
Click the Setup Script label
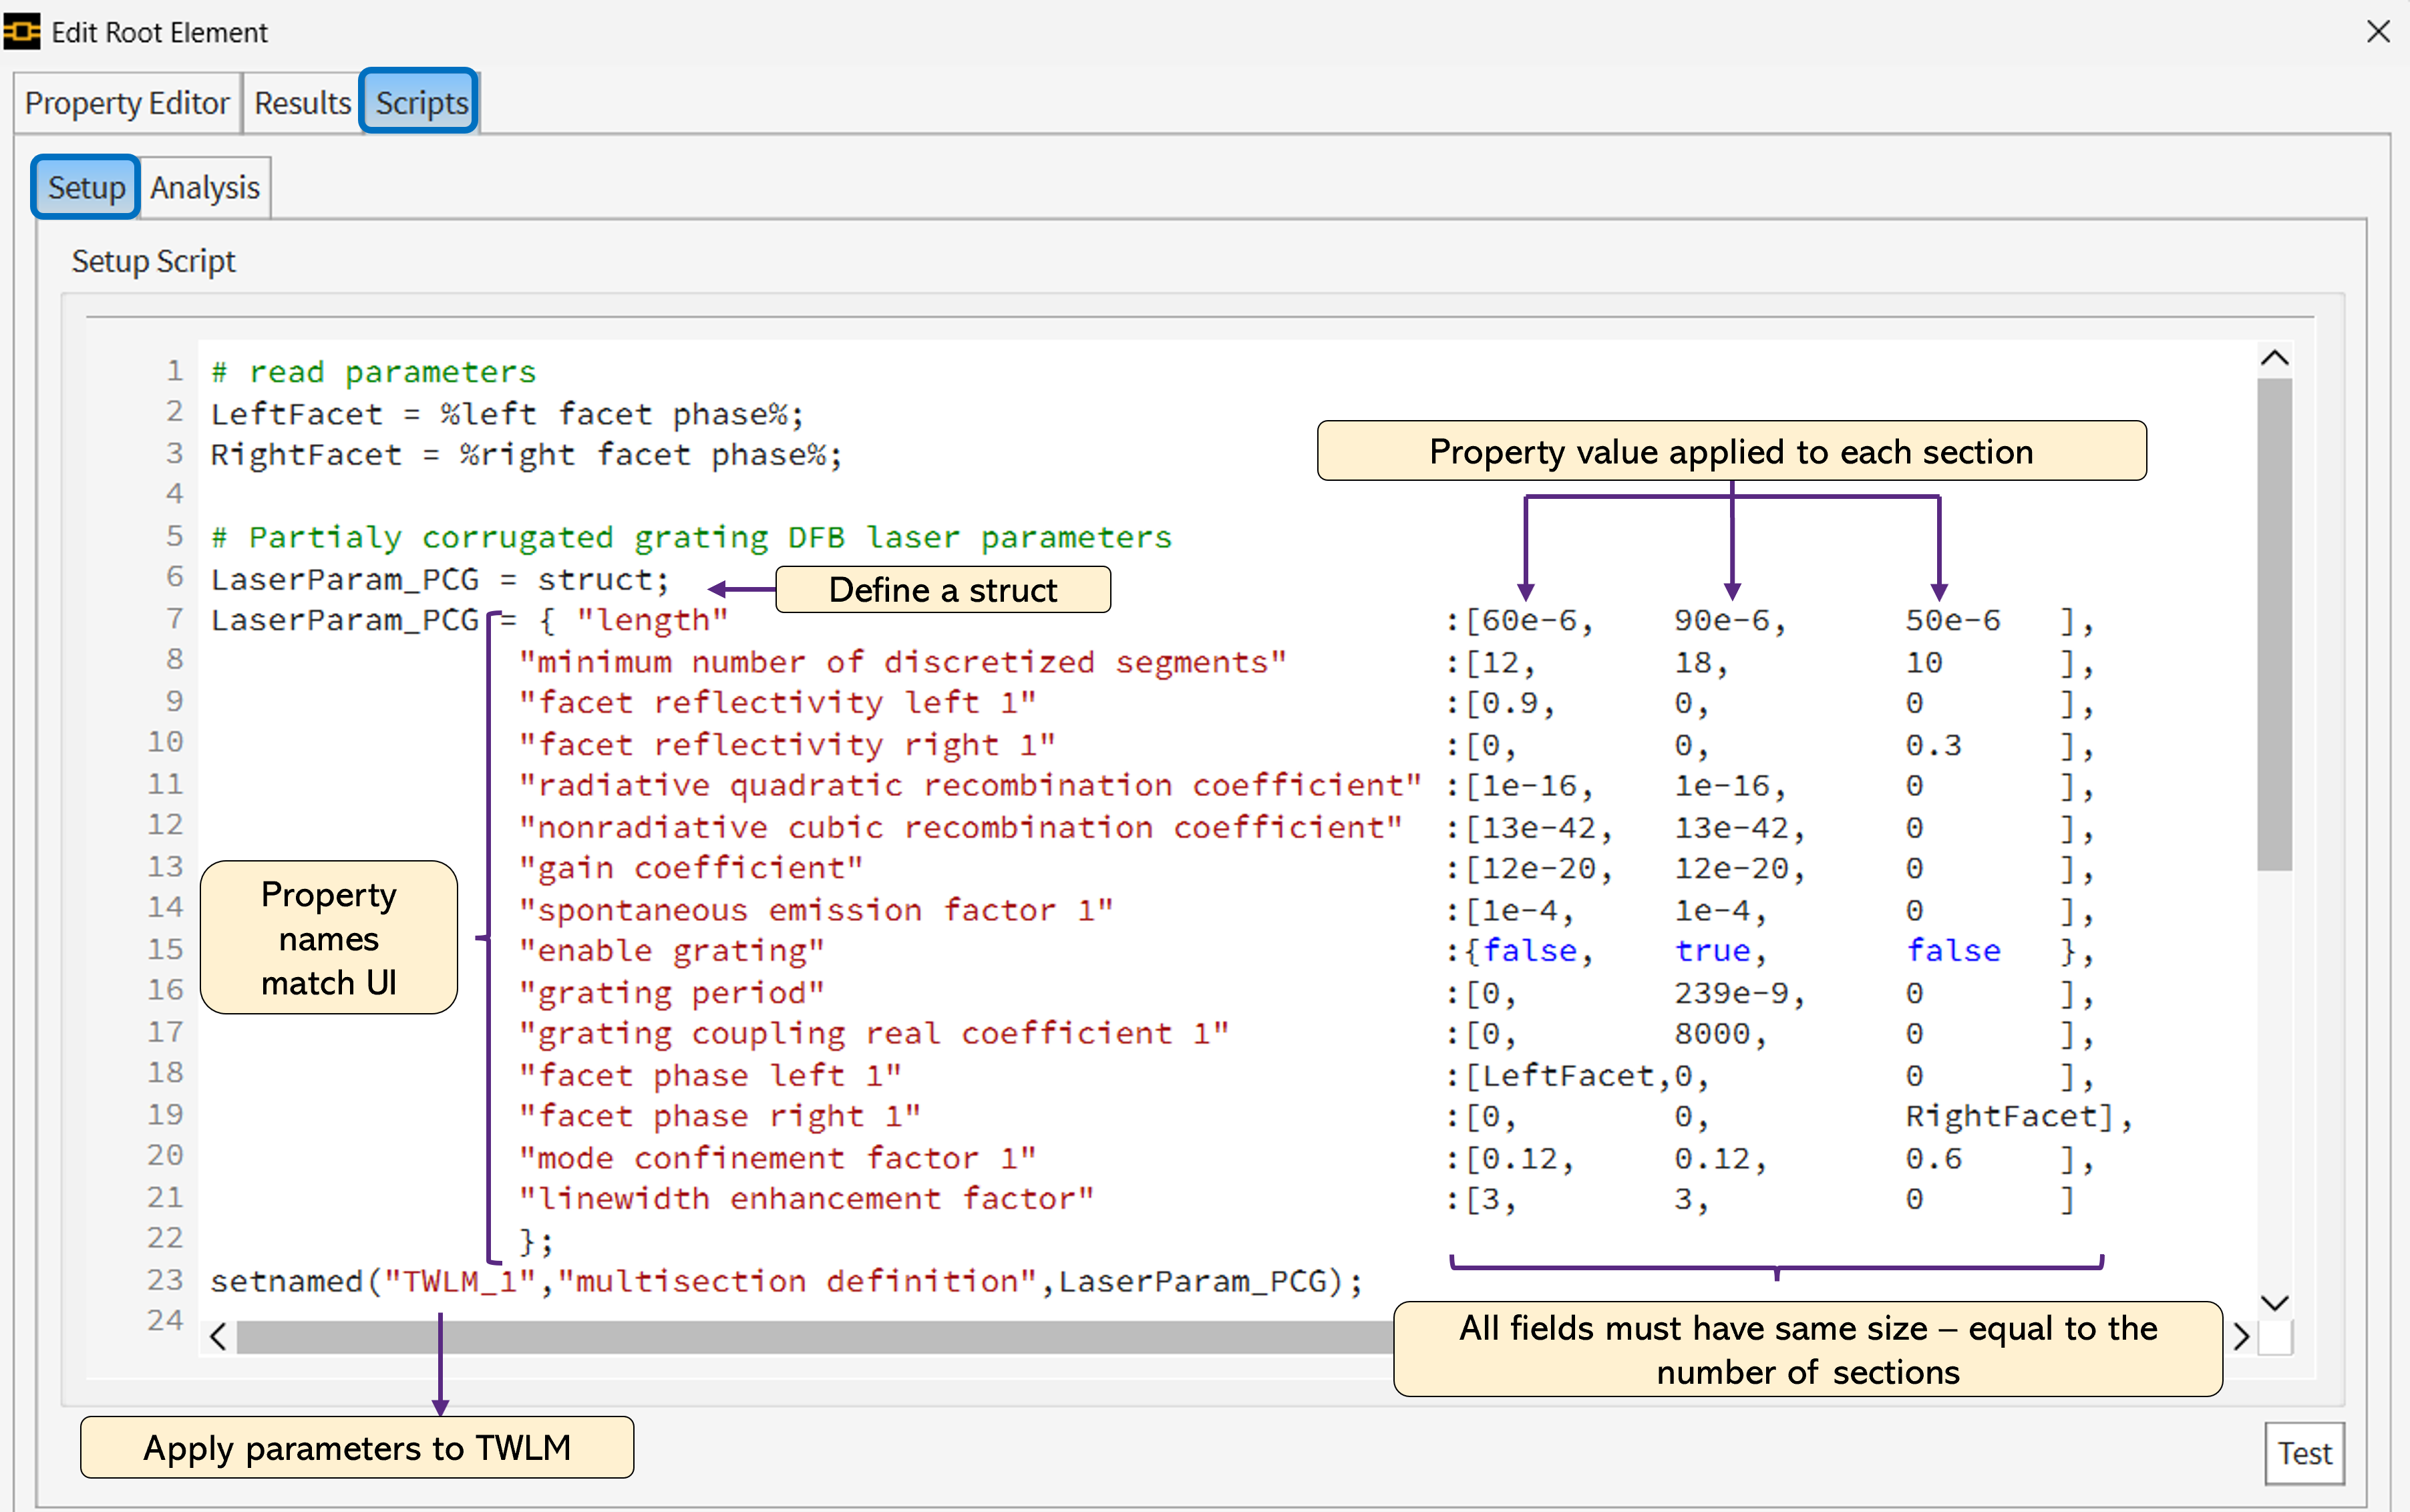click(x=153, y=262)
